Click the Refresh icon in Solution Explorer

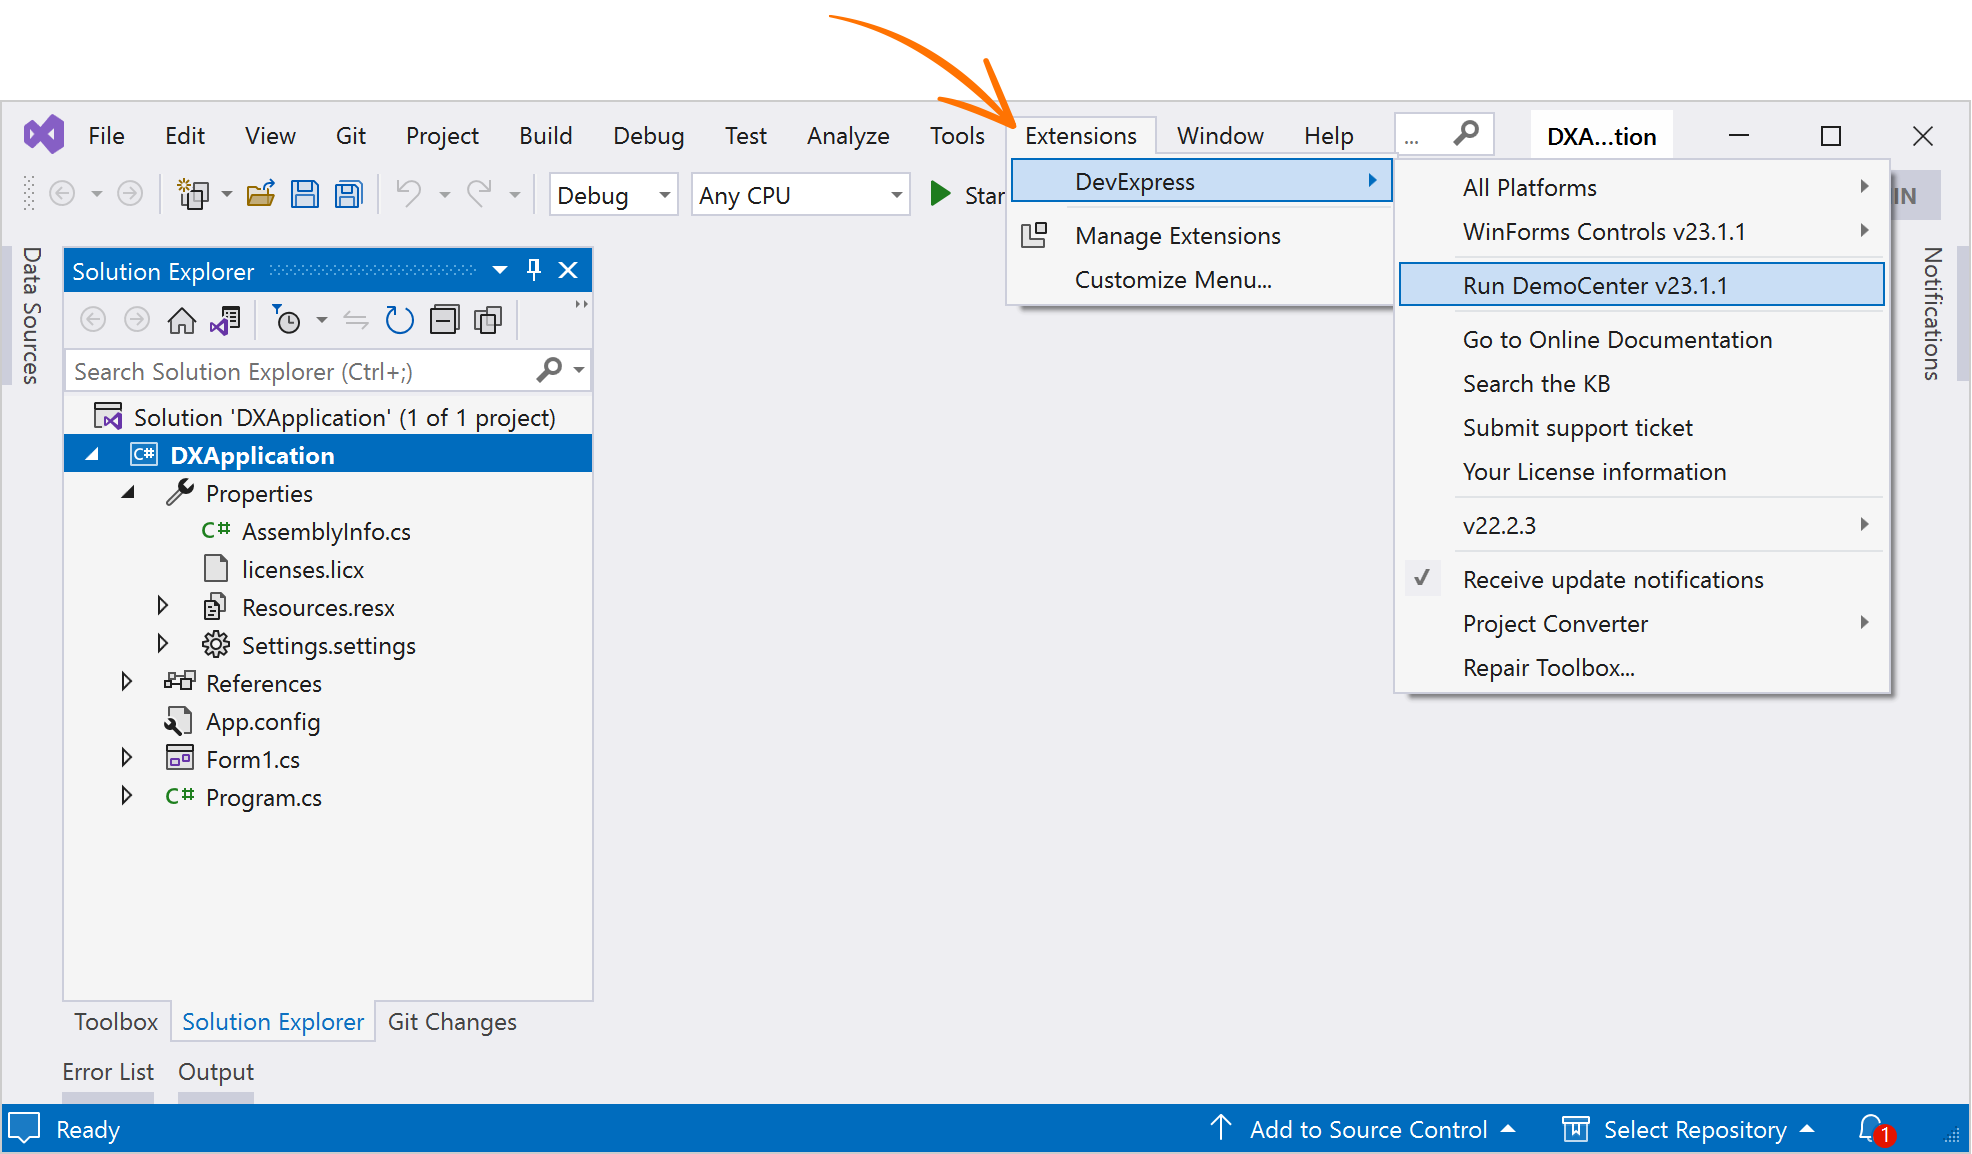coord(399,321)
